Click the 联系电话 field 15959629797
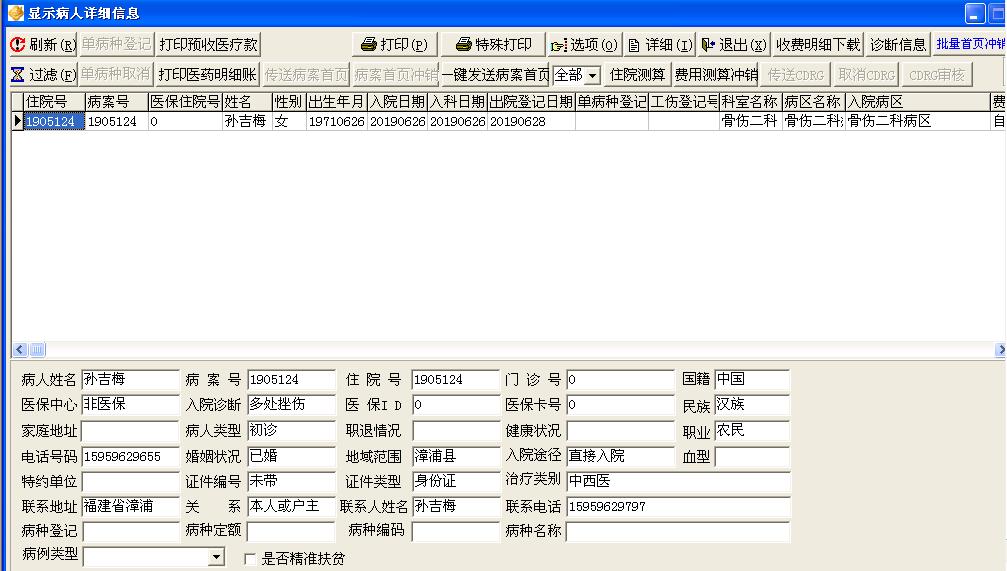1007x571 pixels. (x=678, y=506)
